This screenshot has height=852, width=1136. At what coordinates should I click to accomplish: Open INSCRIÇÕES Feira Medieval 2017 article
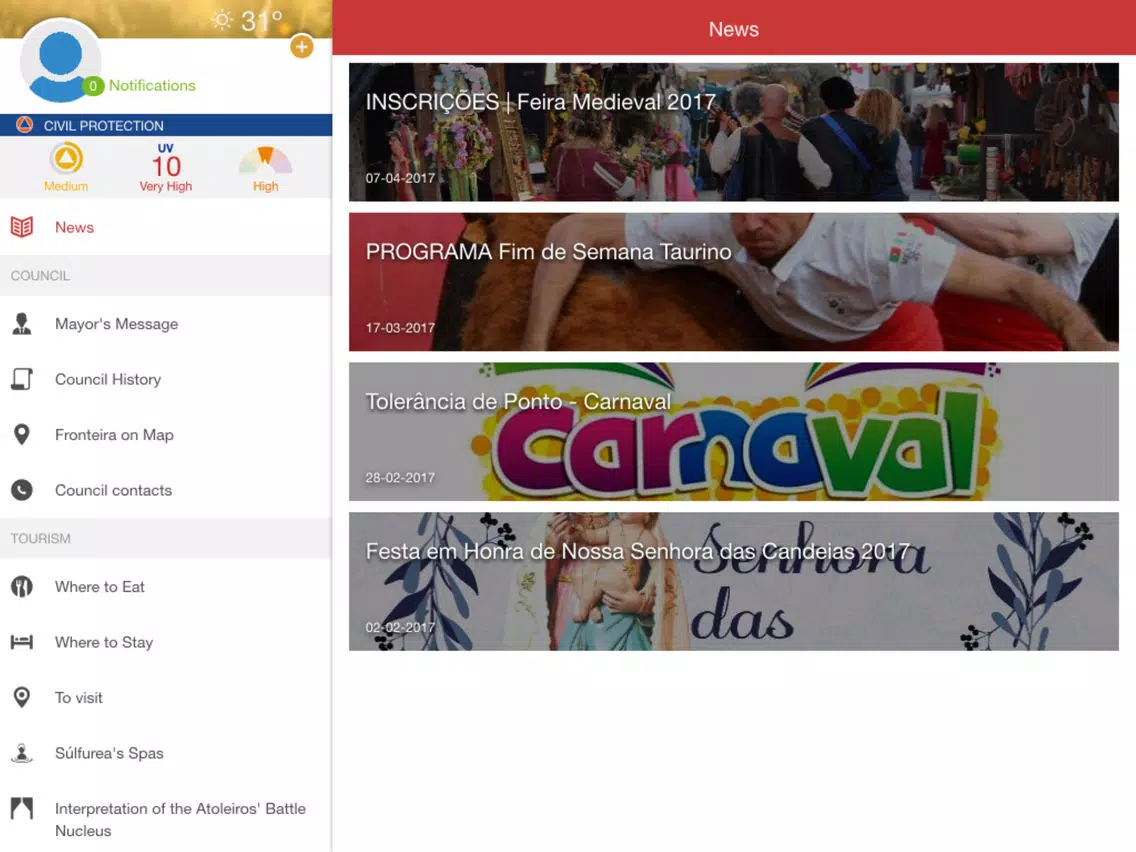pyautogui.click(x=733, y=132)
